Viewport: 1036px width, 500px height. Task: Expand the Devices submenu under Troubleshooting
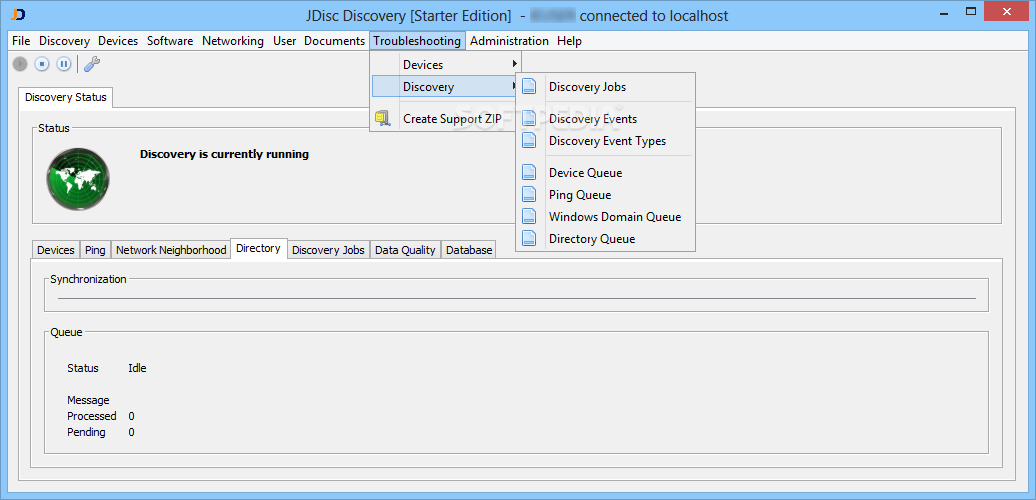(446, 65)
